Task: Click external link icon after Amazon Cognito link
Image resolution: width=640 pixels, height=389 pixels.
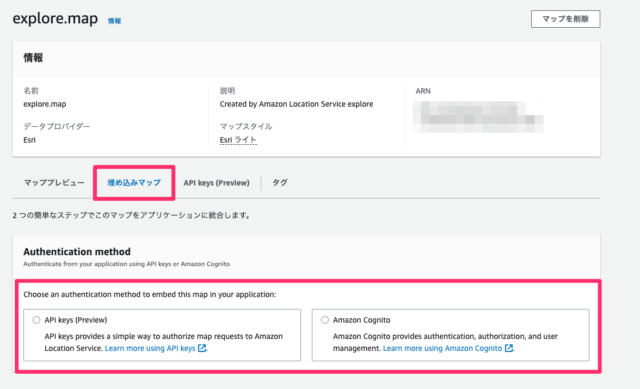Action: (x=509, y=348)
